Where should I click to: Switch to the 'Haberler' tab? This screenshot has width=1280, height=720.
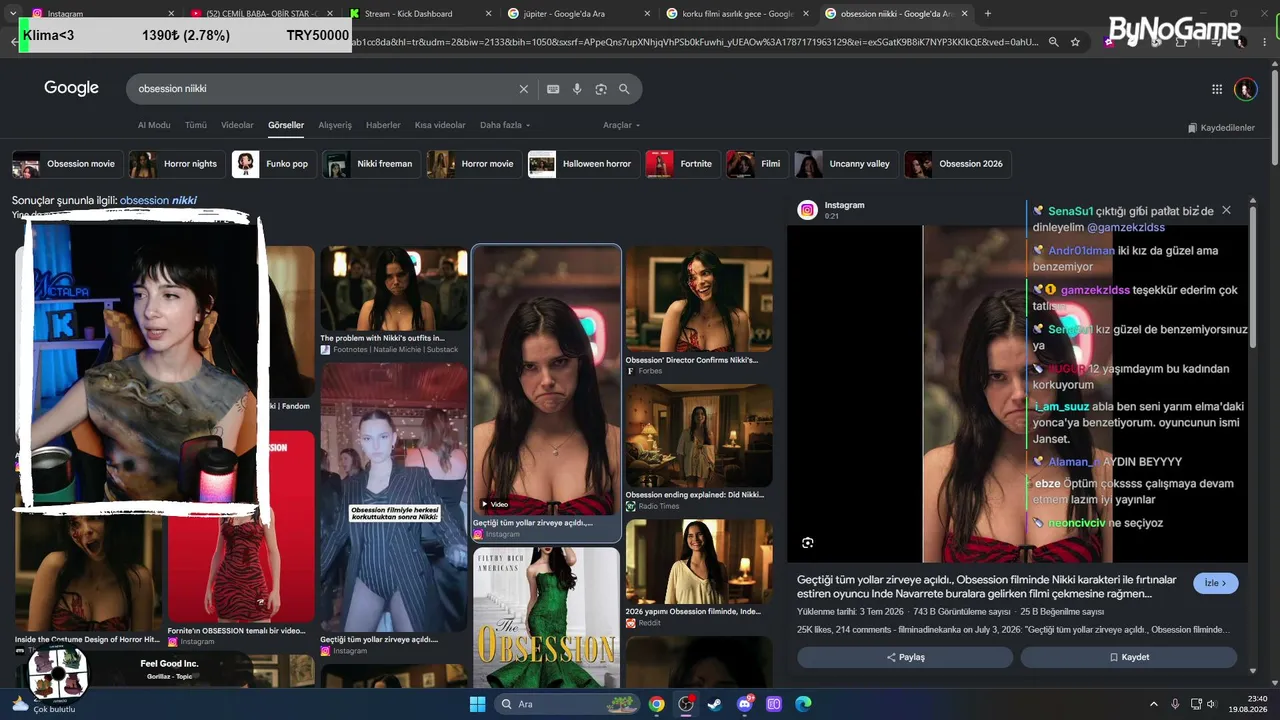[x=383, y=125]
